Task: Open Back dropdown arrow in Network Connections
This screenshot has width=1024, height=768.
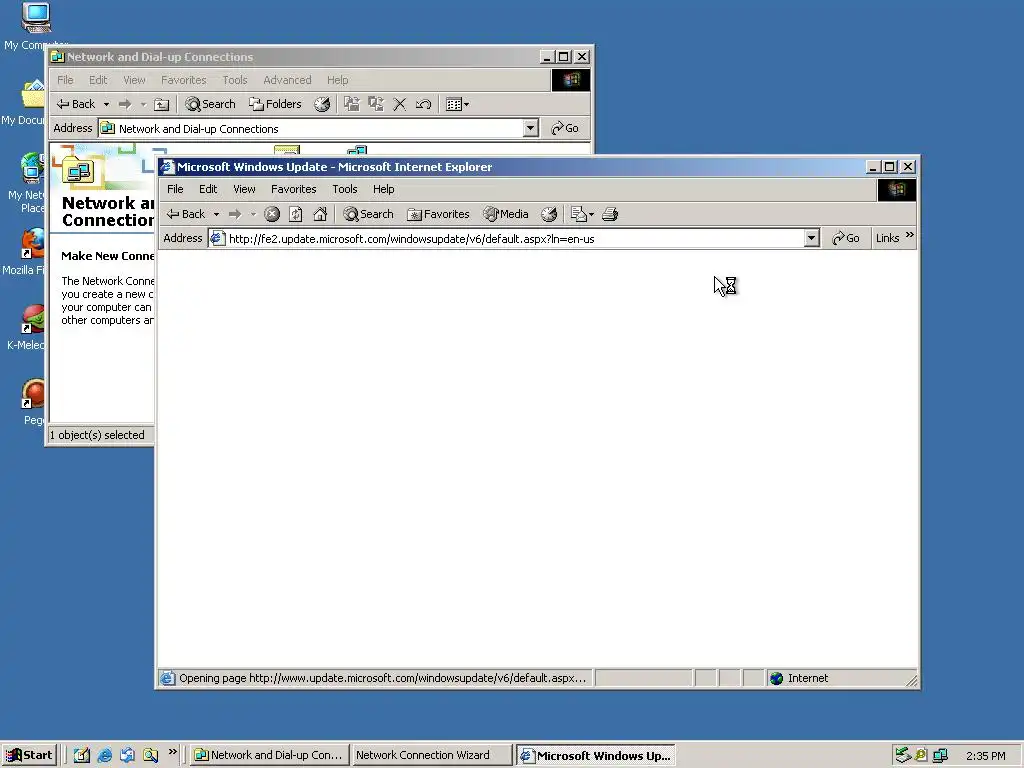Action: (x=106, y=104)
